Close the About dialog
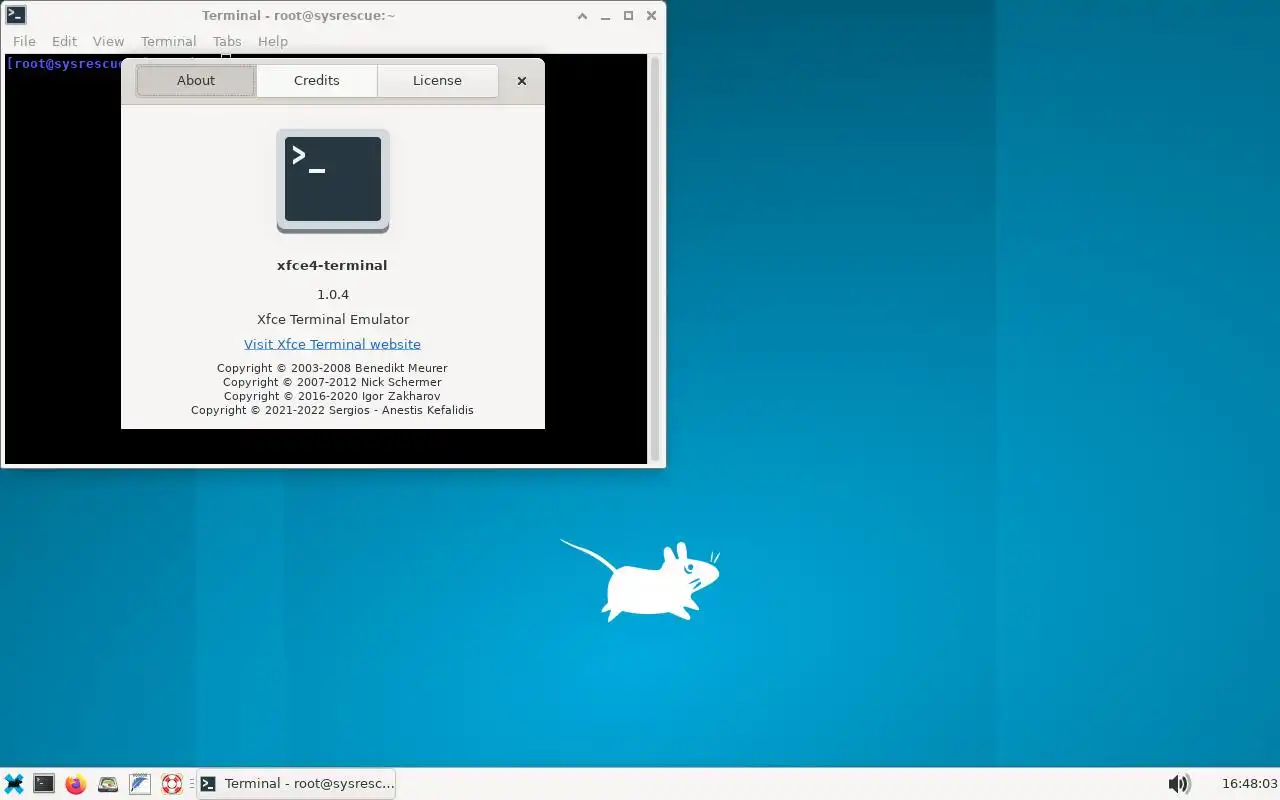This screenshot has height=800, width=1280. (x=521, y=81)
